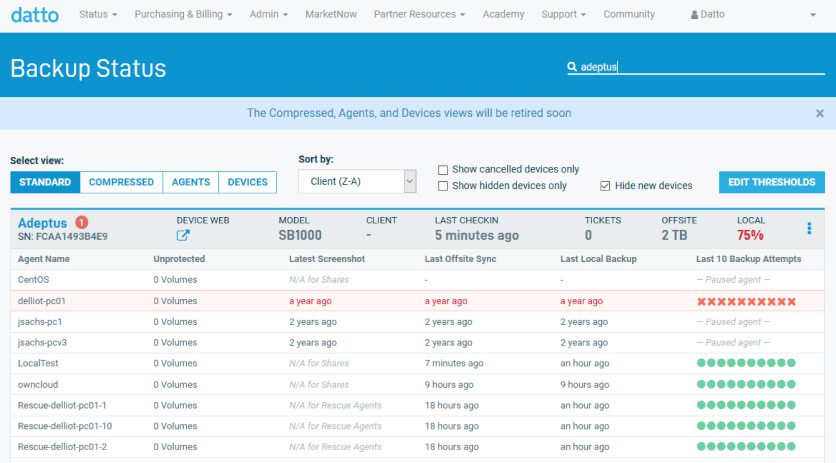Click green backup attempt dots for LocalTest
This screenshot has height=463, width=836.
click(x=746, y=363)
